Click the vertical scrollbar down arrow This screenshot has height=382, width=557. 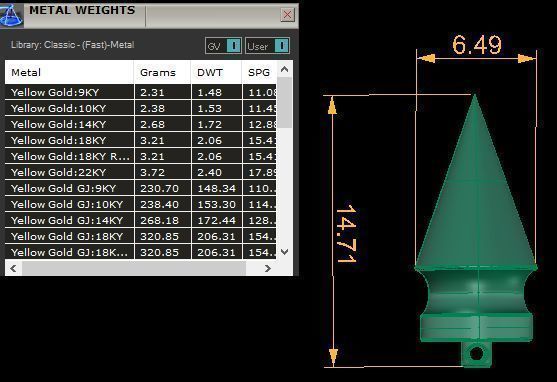[284, 252]
